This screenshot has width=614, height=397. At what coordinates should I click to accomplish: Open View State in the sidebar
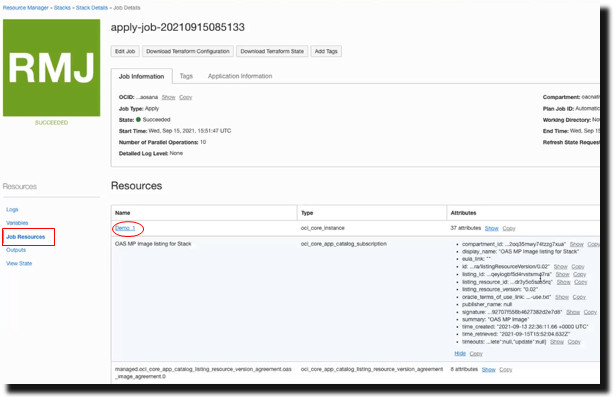pyautogui.click(x=19, y=263)
